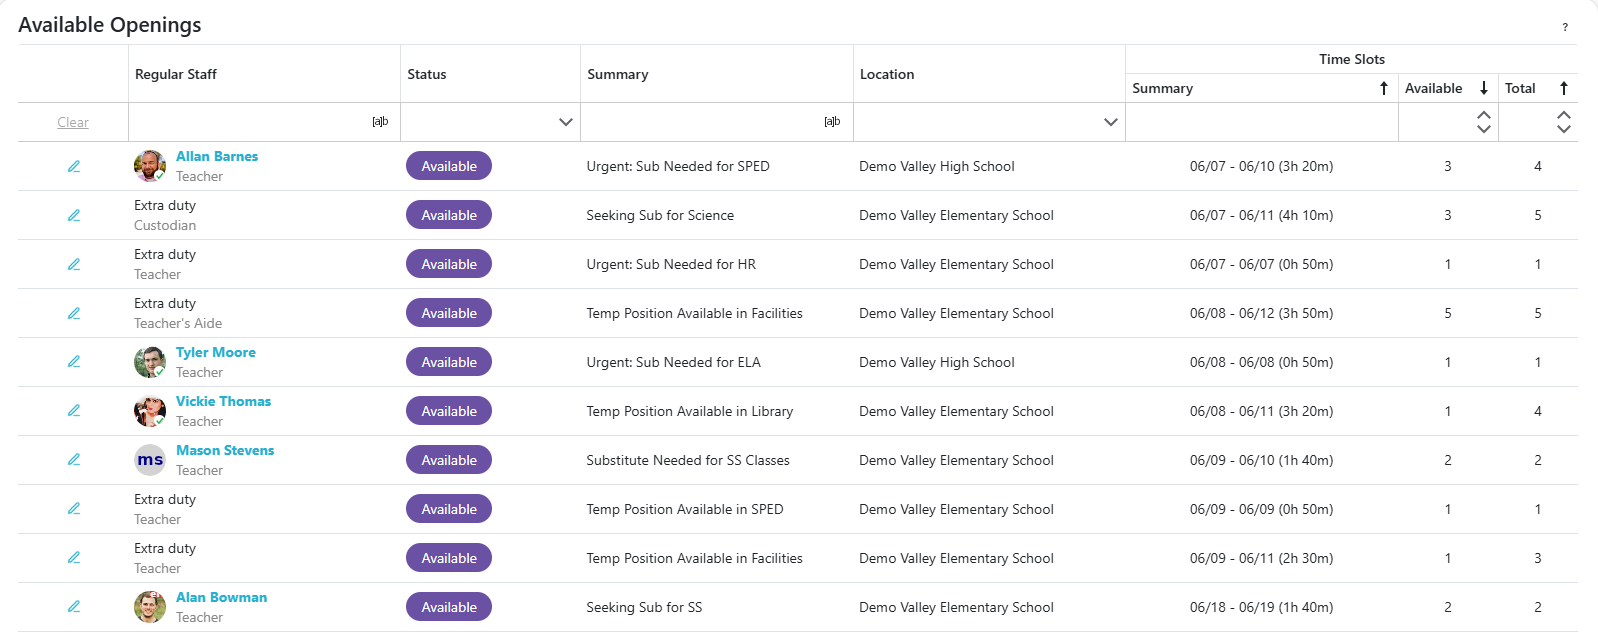Click edit pencil for Alan Bowman row
This screenshot has height=644, width=1598.
tap(74, 607)
